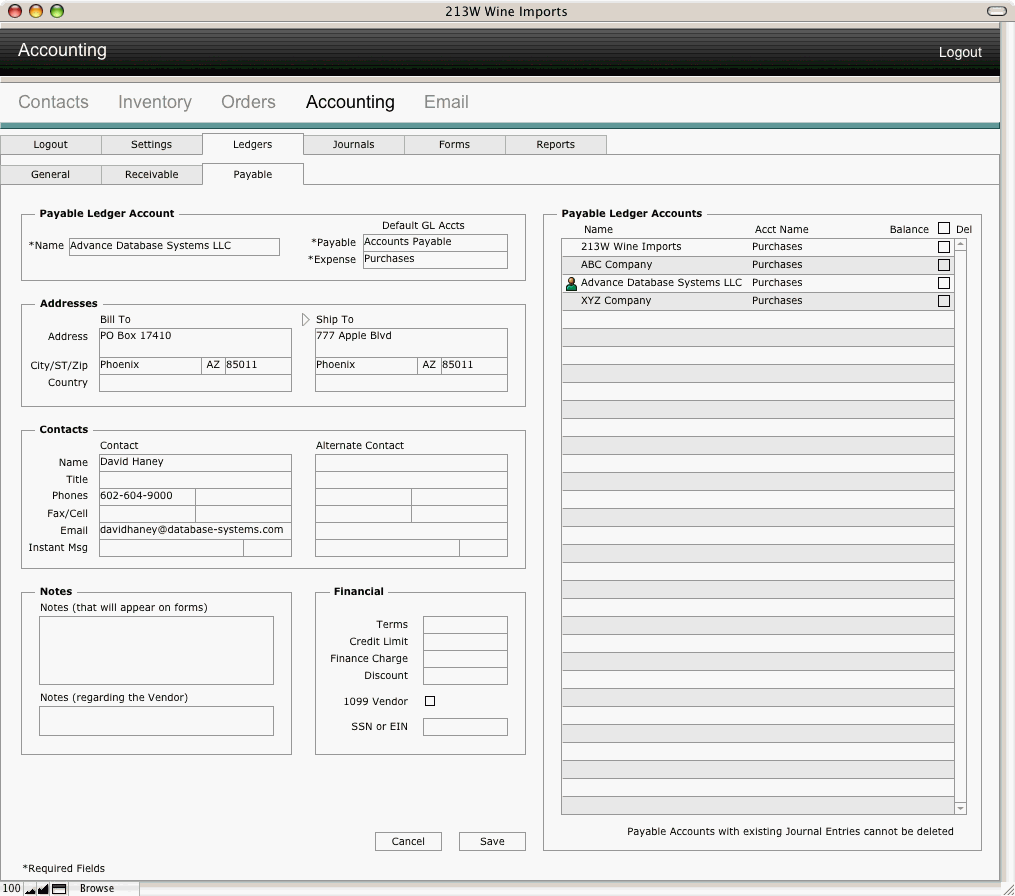Toggle the status area window icon
The width and height of the screenshot is (1015, 896).
click(x=59, y=889)
